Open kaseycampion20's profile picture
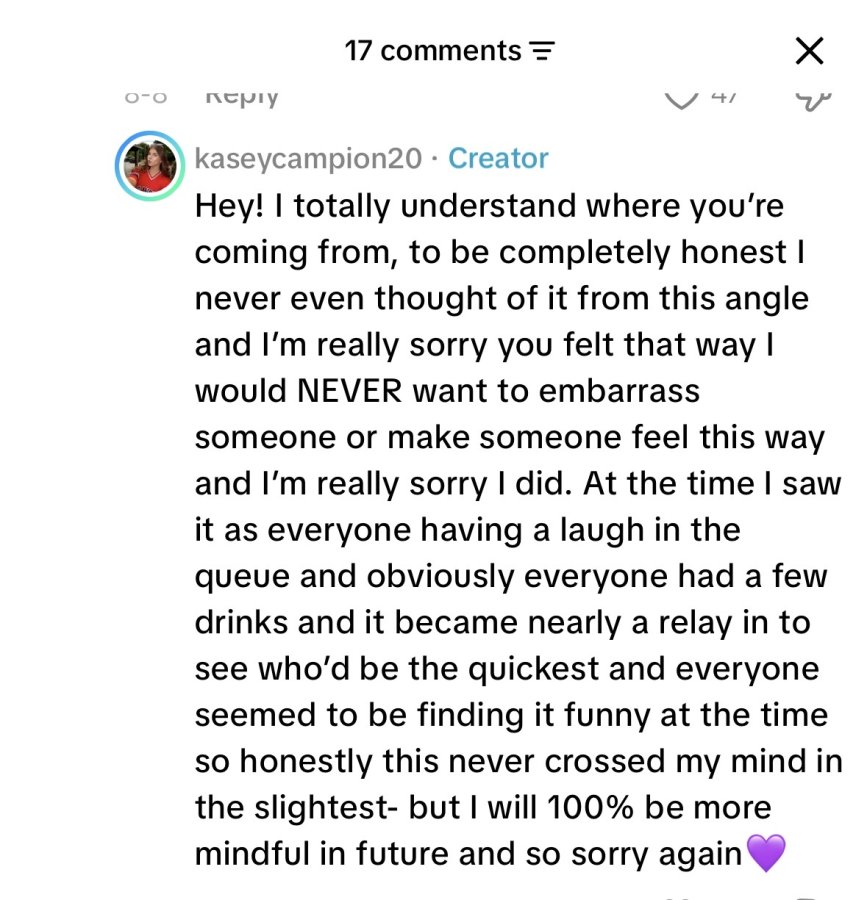 pos(150,165)
